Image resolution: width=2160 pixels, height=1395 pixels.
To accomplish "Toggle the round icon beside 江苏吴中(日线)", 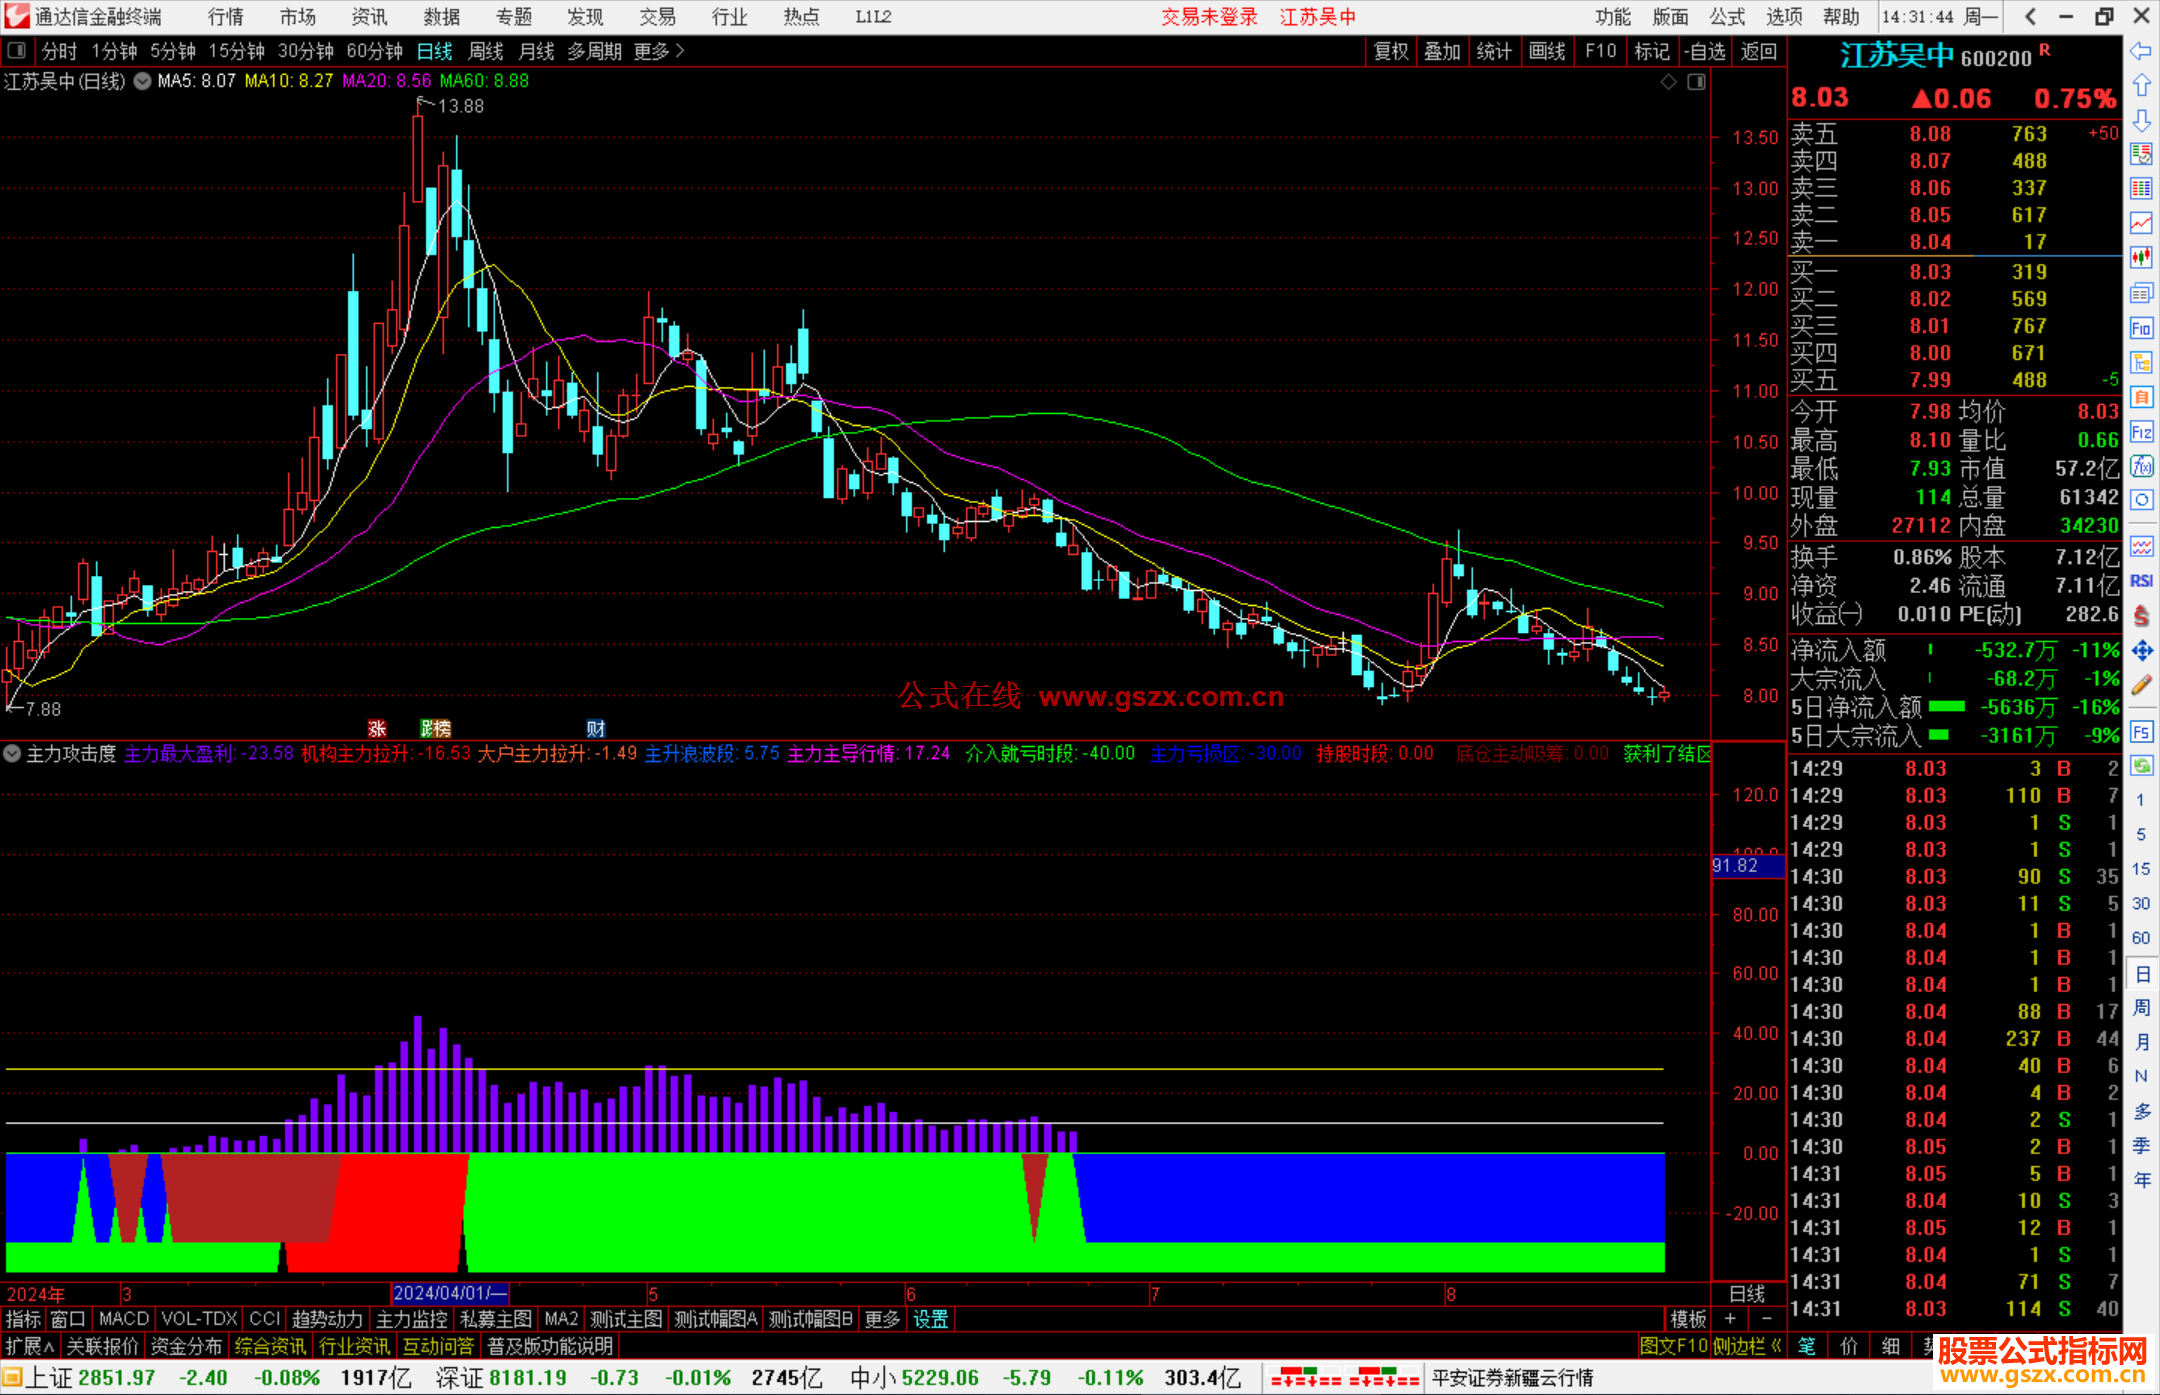I will click(142, 81).
